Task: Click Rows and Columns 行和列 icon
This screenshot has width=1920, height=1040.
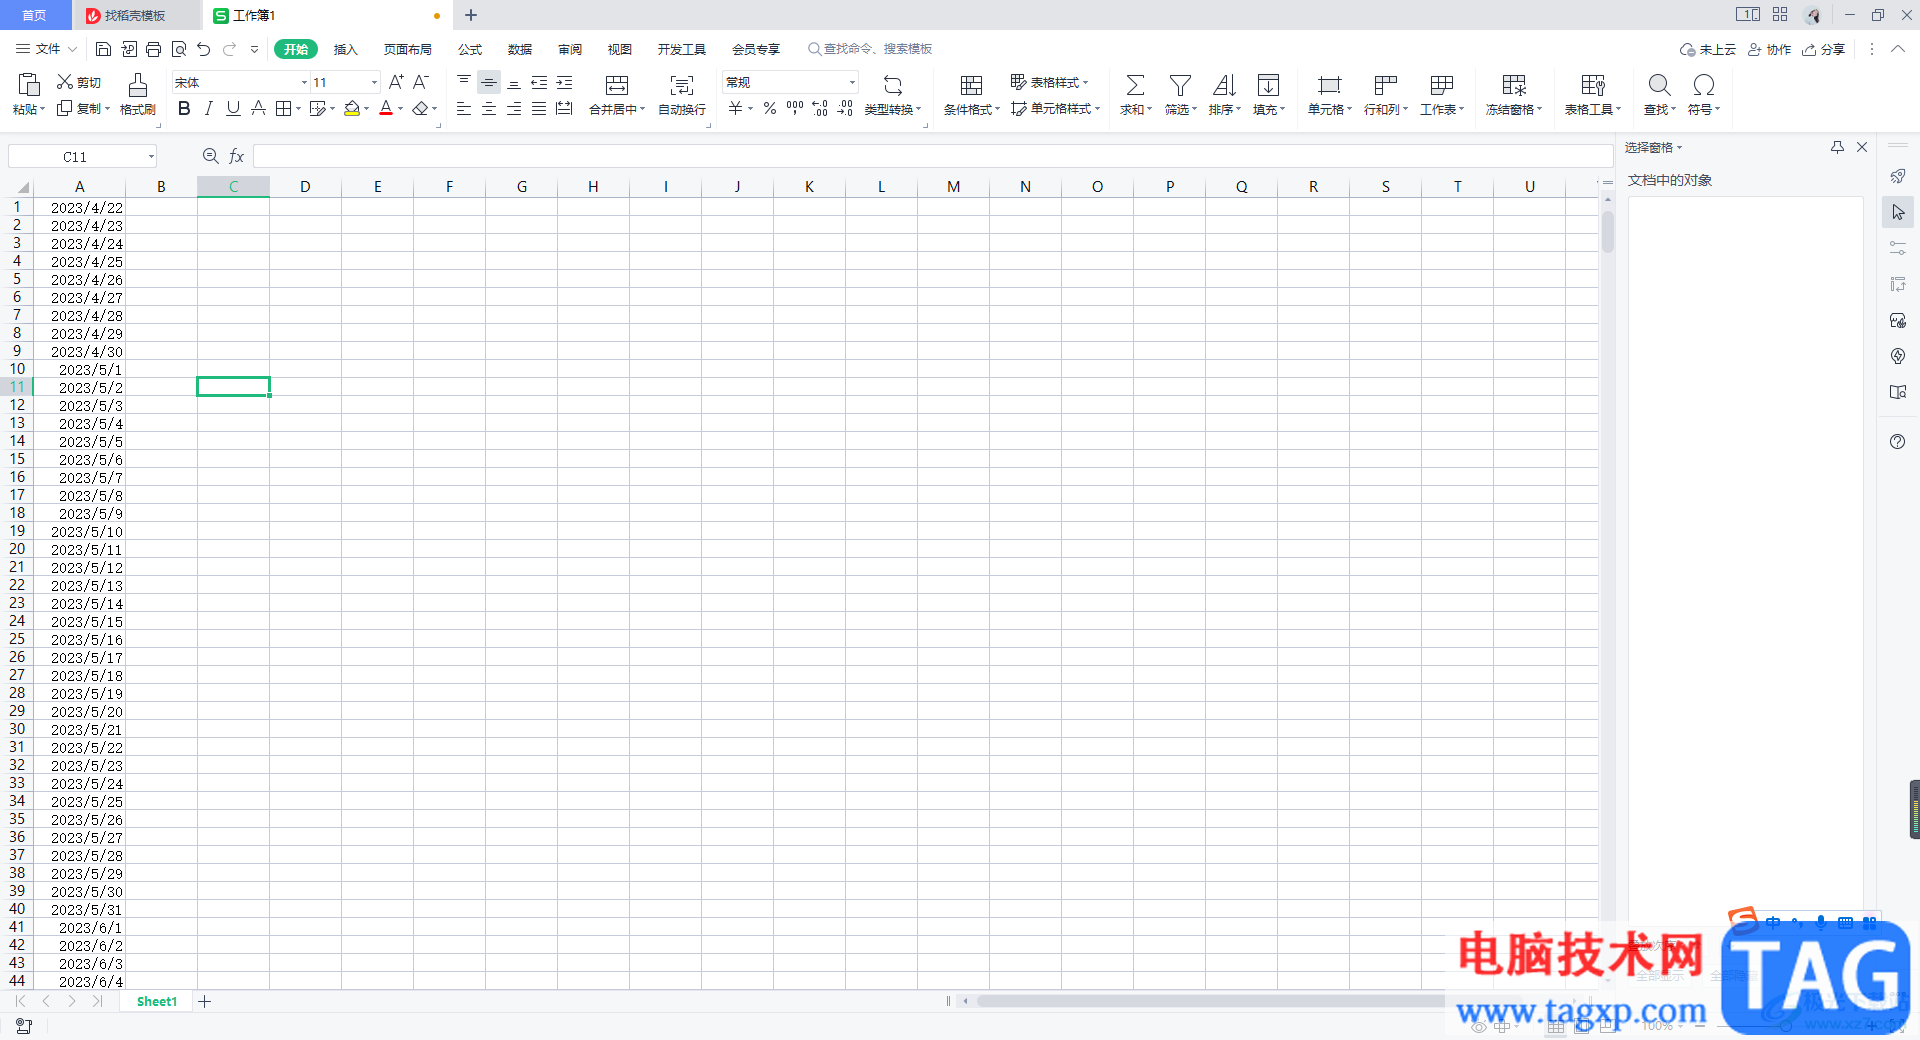Action: click(x=1385, y=85)
